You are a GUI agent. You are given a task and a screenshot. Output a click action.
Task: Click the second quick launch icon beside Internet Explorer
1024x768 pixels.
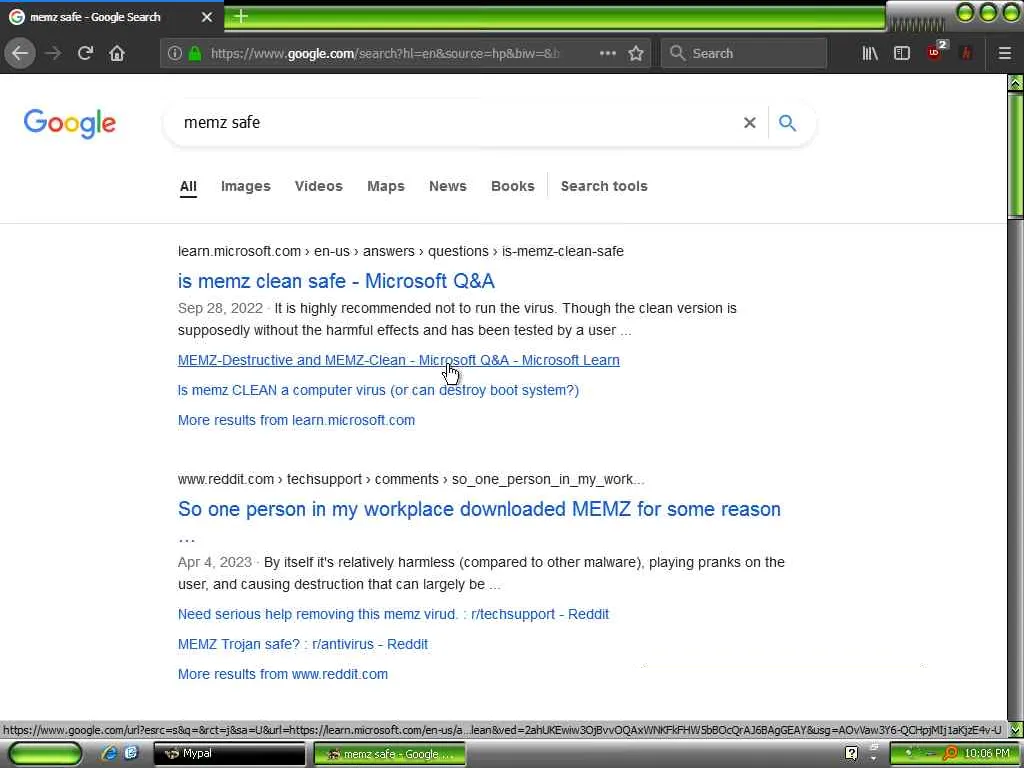pyautogui.click(x=131, y=754)
